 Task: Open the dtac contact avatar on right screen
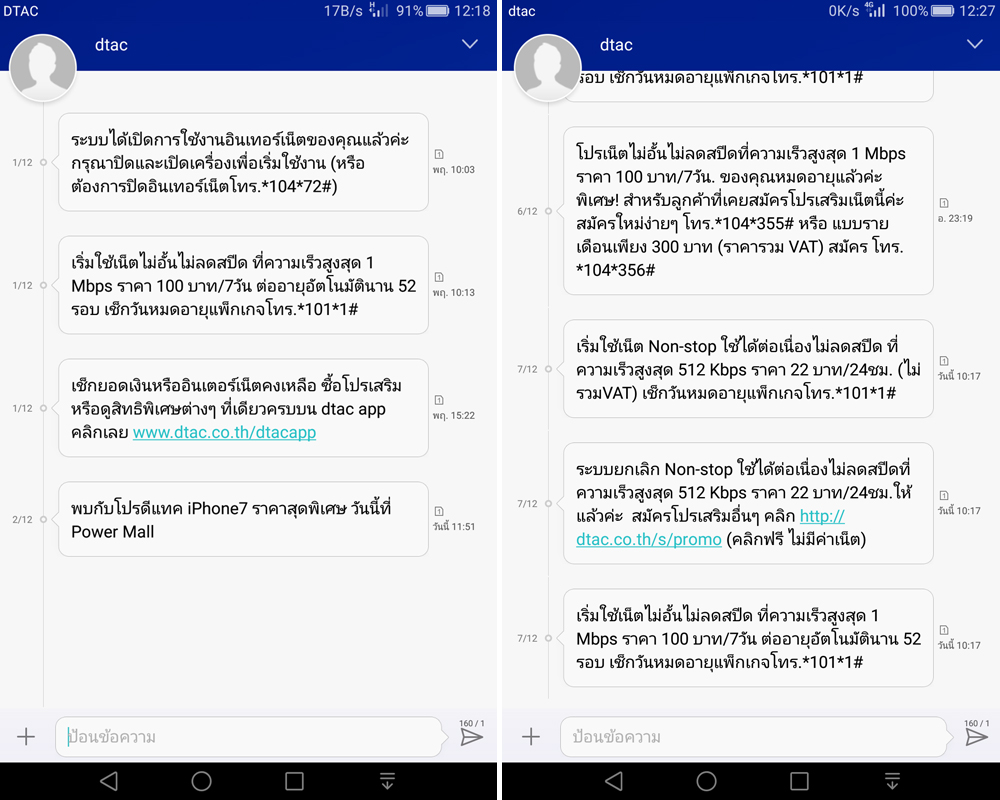tap(548, 68)
